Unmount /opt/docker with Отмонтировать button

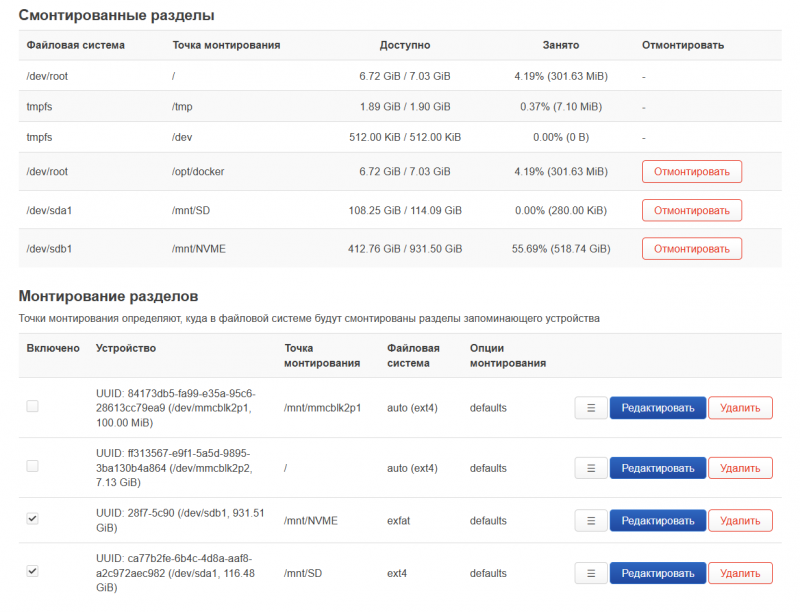point(691,172)
